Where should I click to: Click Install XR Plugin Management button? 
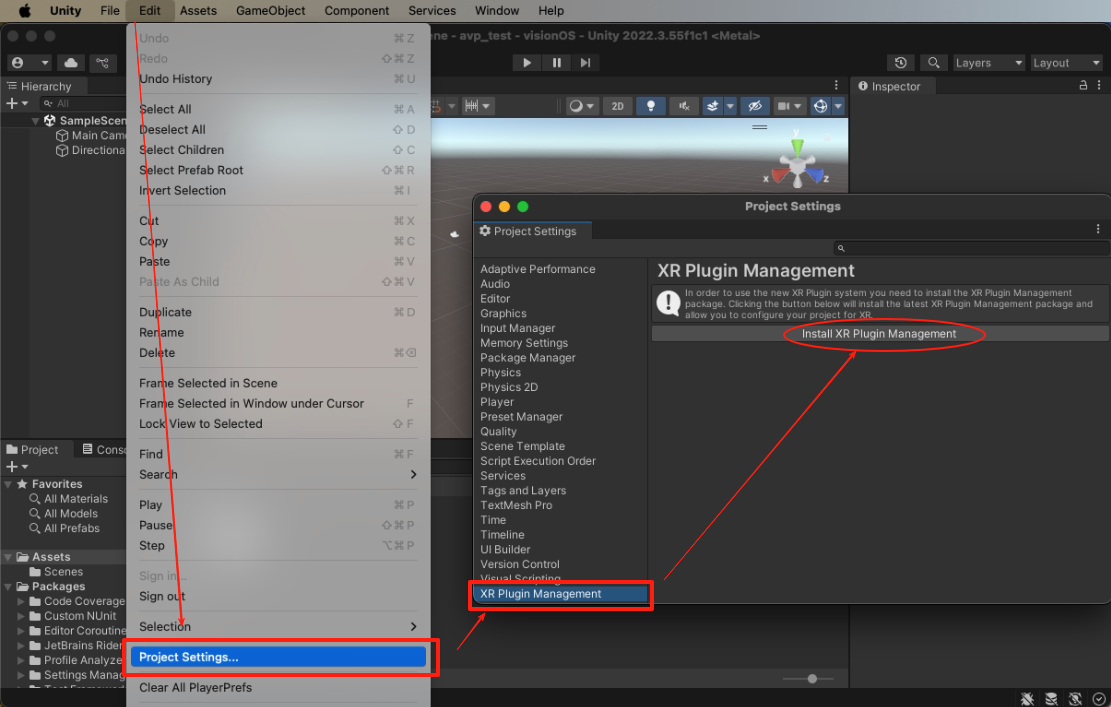click(x=879, y=334)
